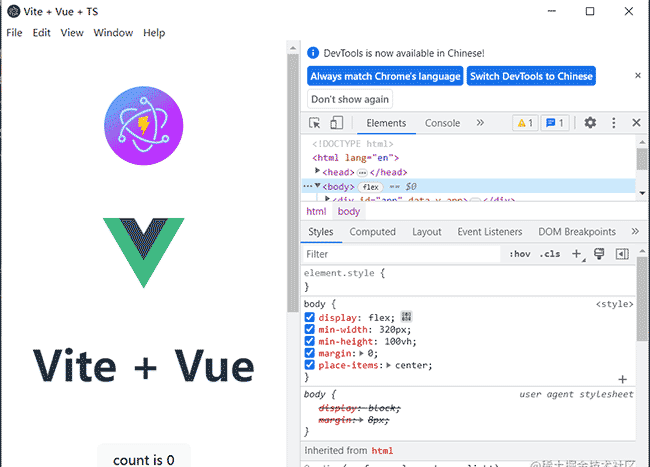Uncheck the min-width property

click(x=309, y=329)
